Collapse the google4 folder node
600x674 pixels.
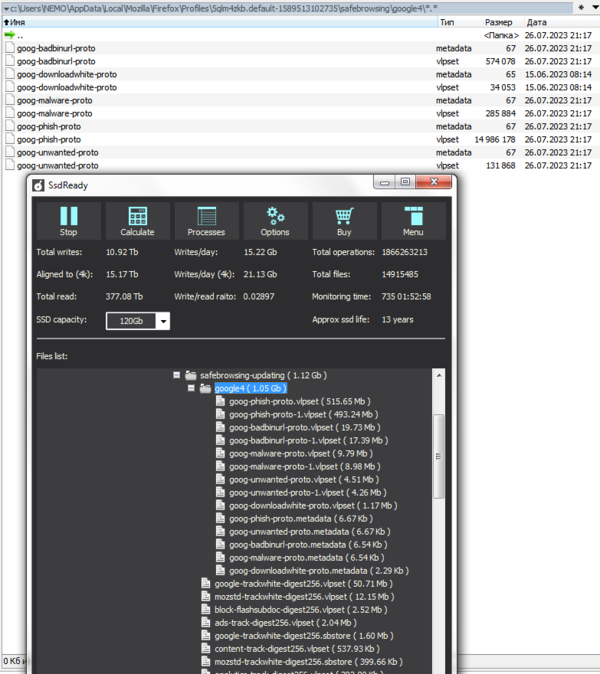tap(191, 388)
